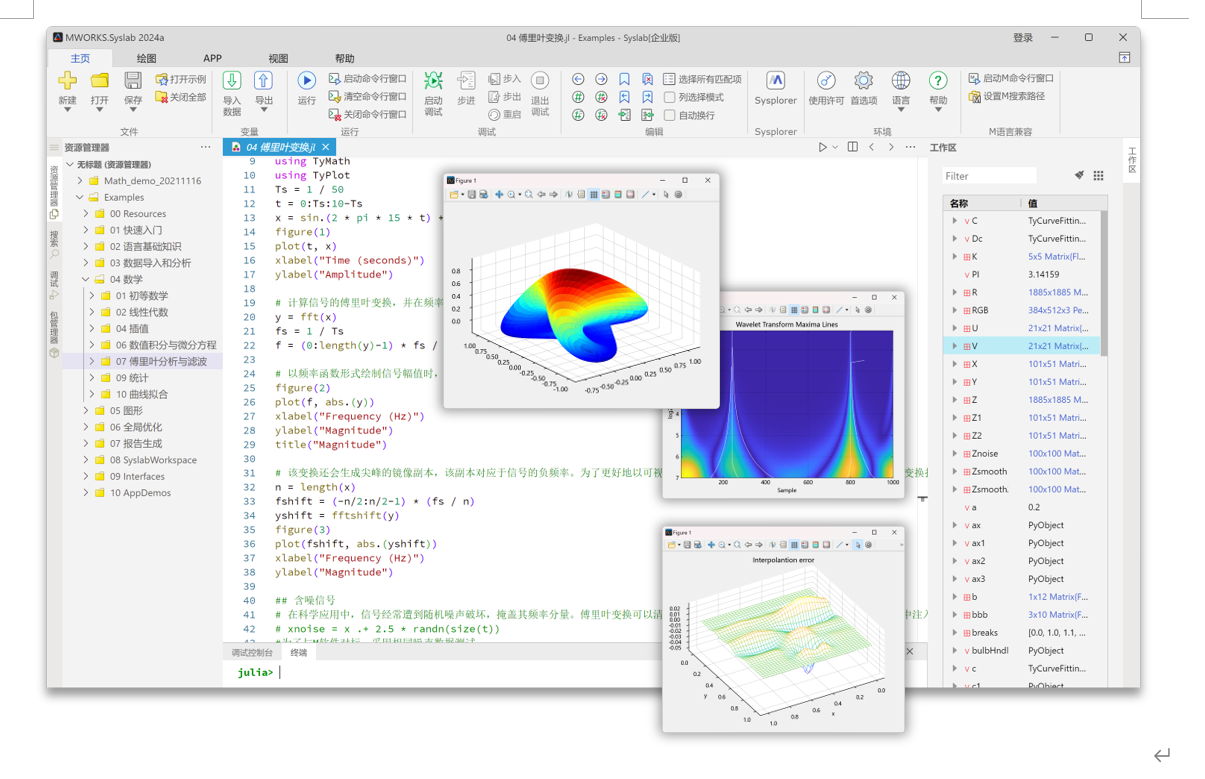Click 启动M命令行窗口 button
1205x779 pixels.
point(1011,78)
